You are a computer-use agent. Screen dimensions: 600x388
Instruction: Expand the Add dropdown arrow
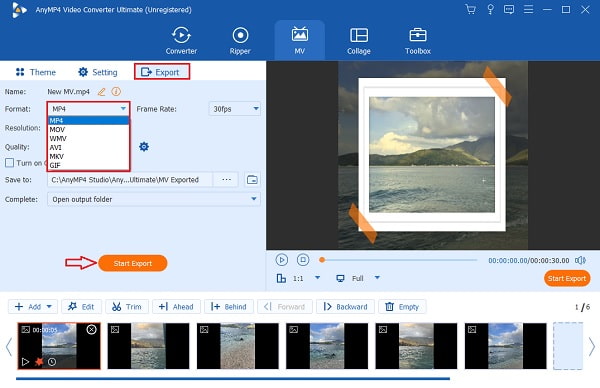coord(49,307)
